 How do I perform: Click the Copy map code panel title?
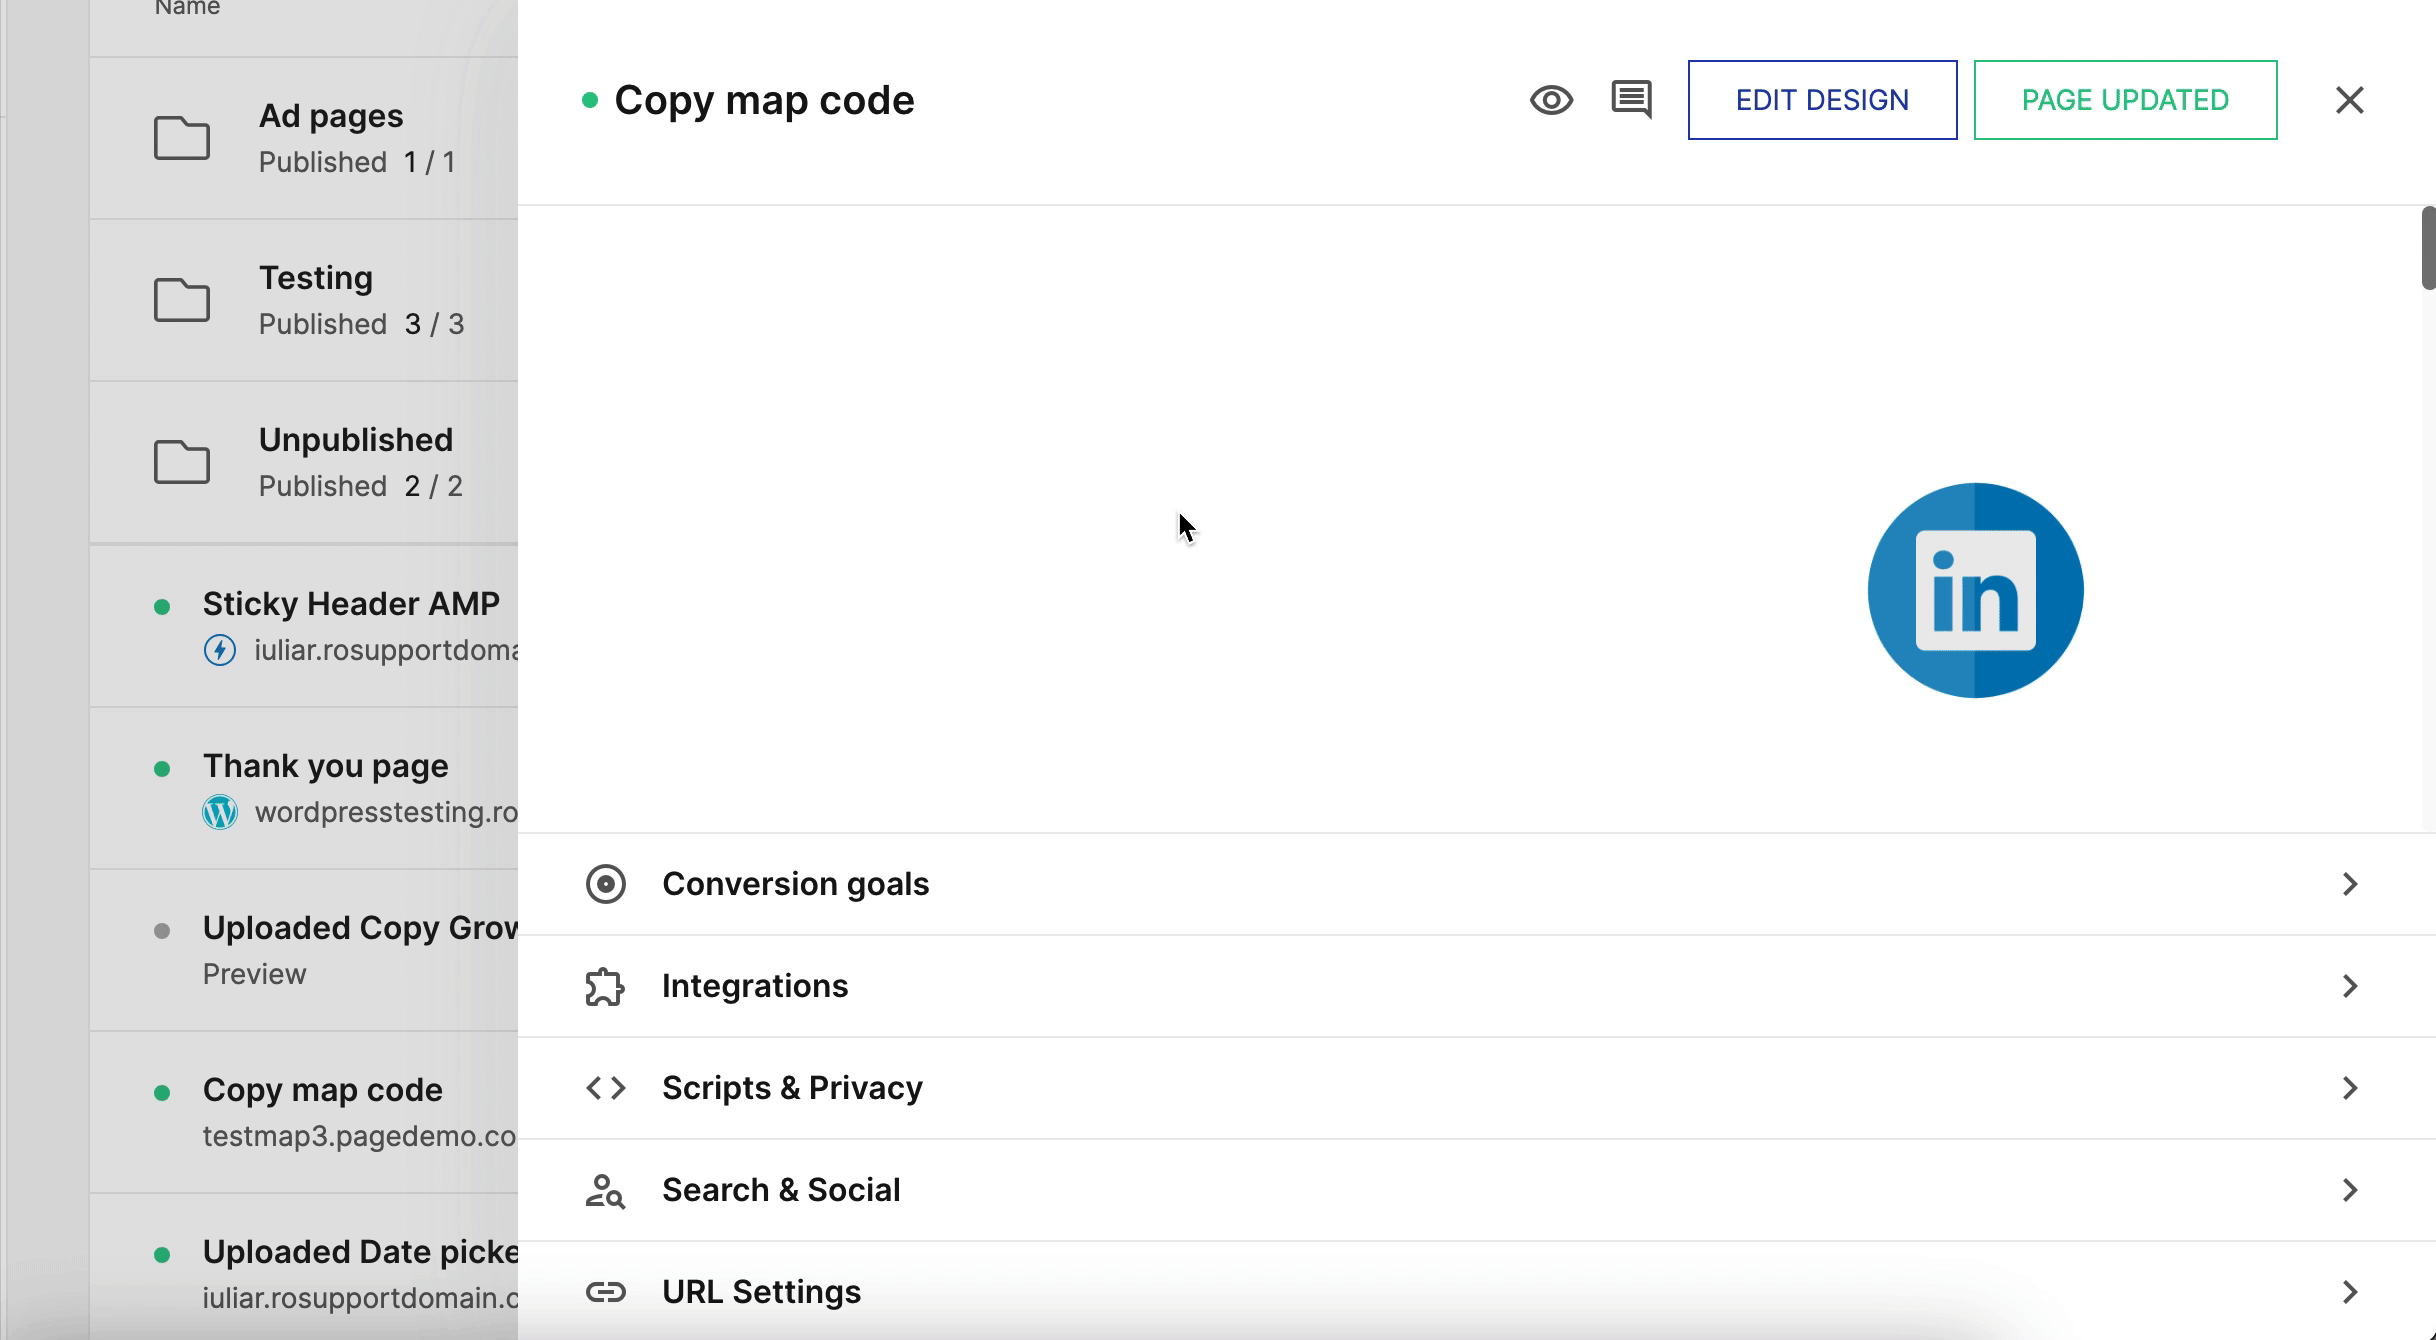click(764, 100)
